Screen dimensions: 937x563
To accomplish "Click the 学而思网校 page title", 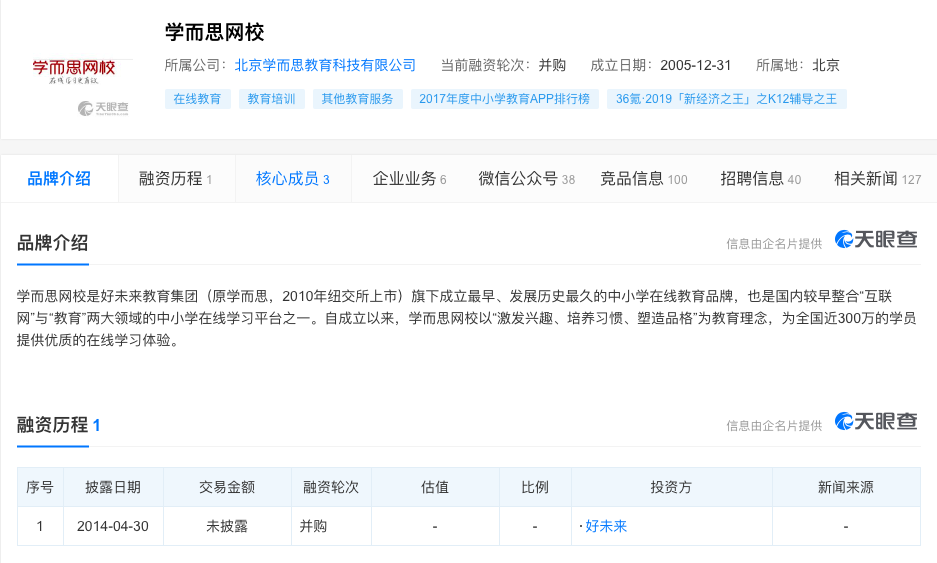I will (x=215, y=32).
